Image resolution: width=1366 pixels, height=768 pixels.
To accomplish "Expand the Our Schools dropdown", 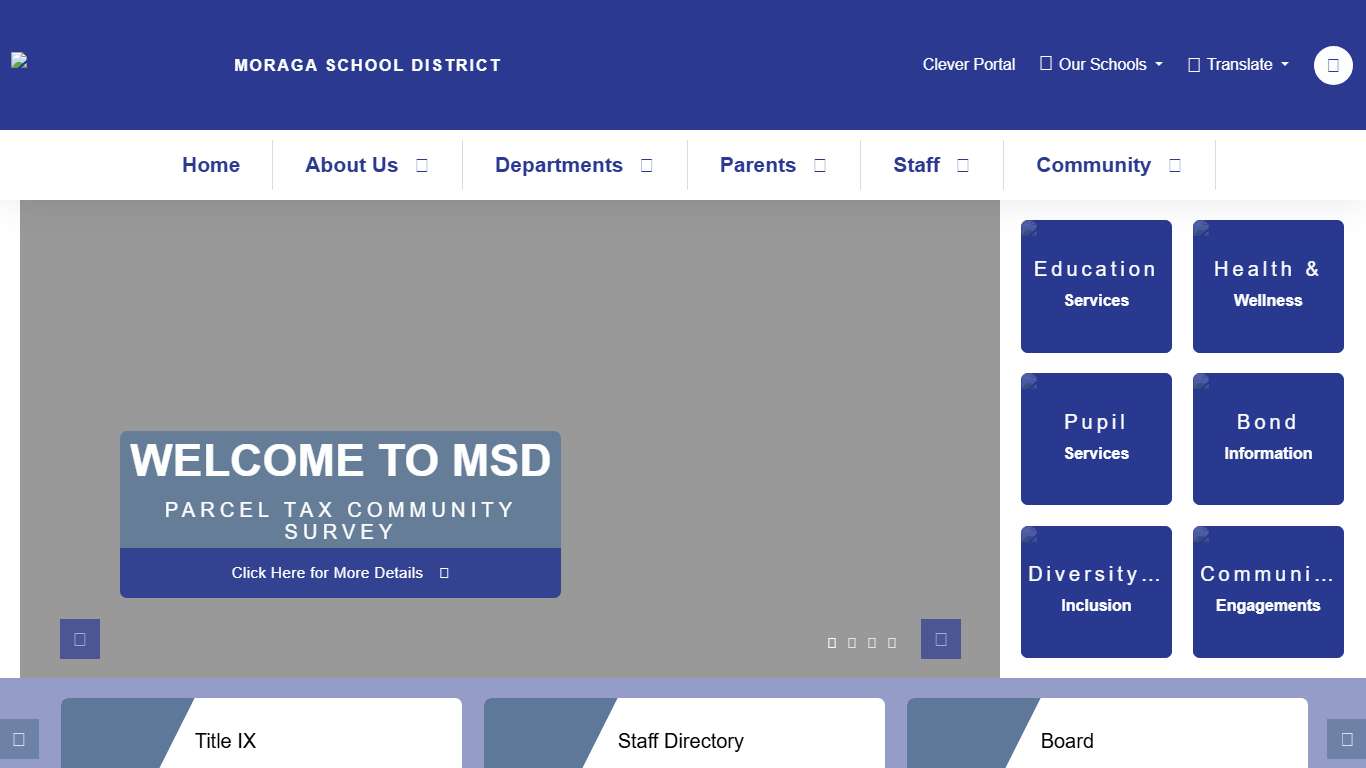I will tap(1101, 64).
